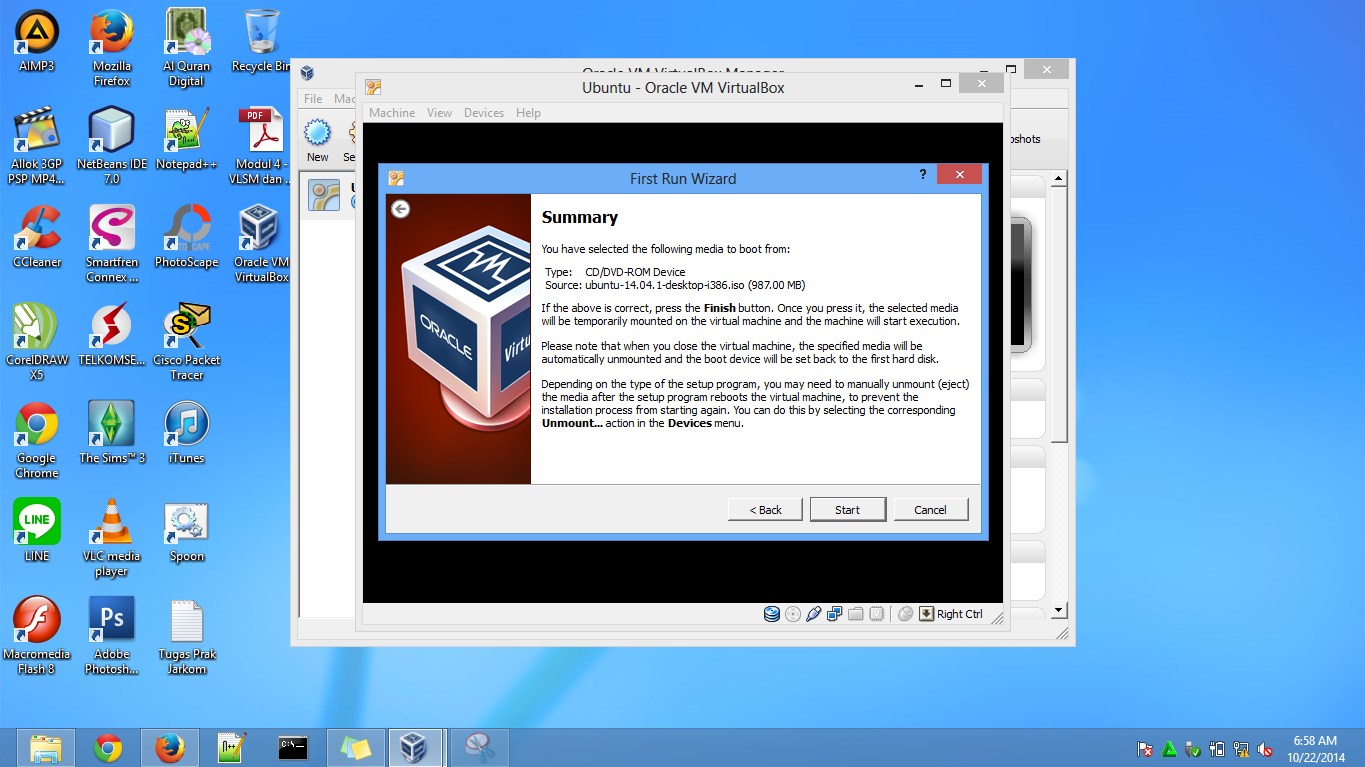Viewport: 1365px width, 767px height.
Task: Click Sticky Notes taskbar icon
Action: click(355, 747)
